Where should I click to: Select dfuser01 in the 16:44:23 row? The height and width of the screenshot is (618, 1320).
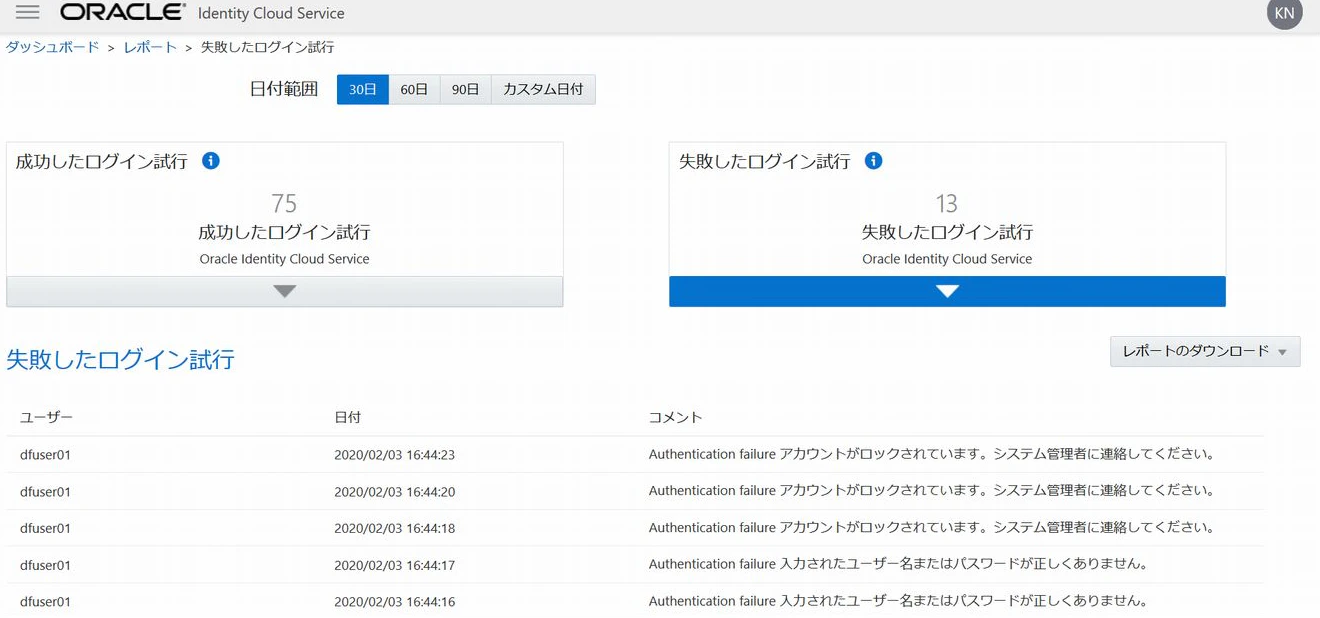coord(45,455)
